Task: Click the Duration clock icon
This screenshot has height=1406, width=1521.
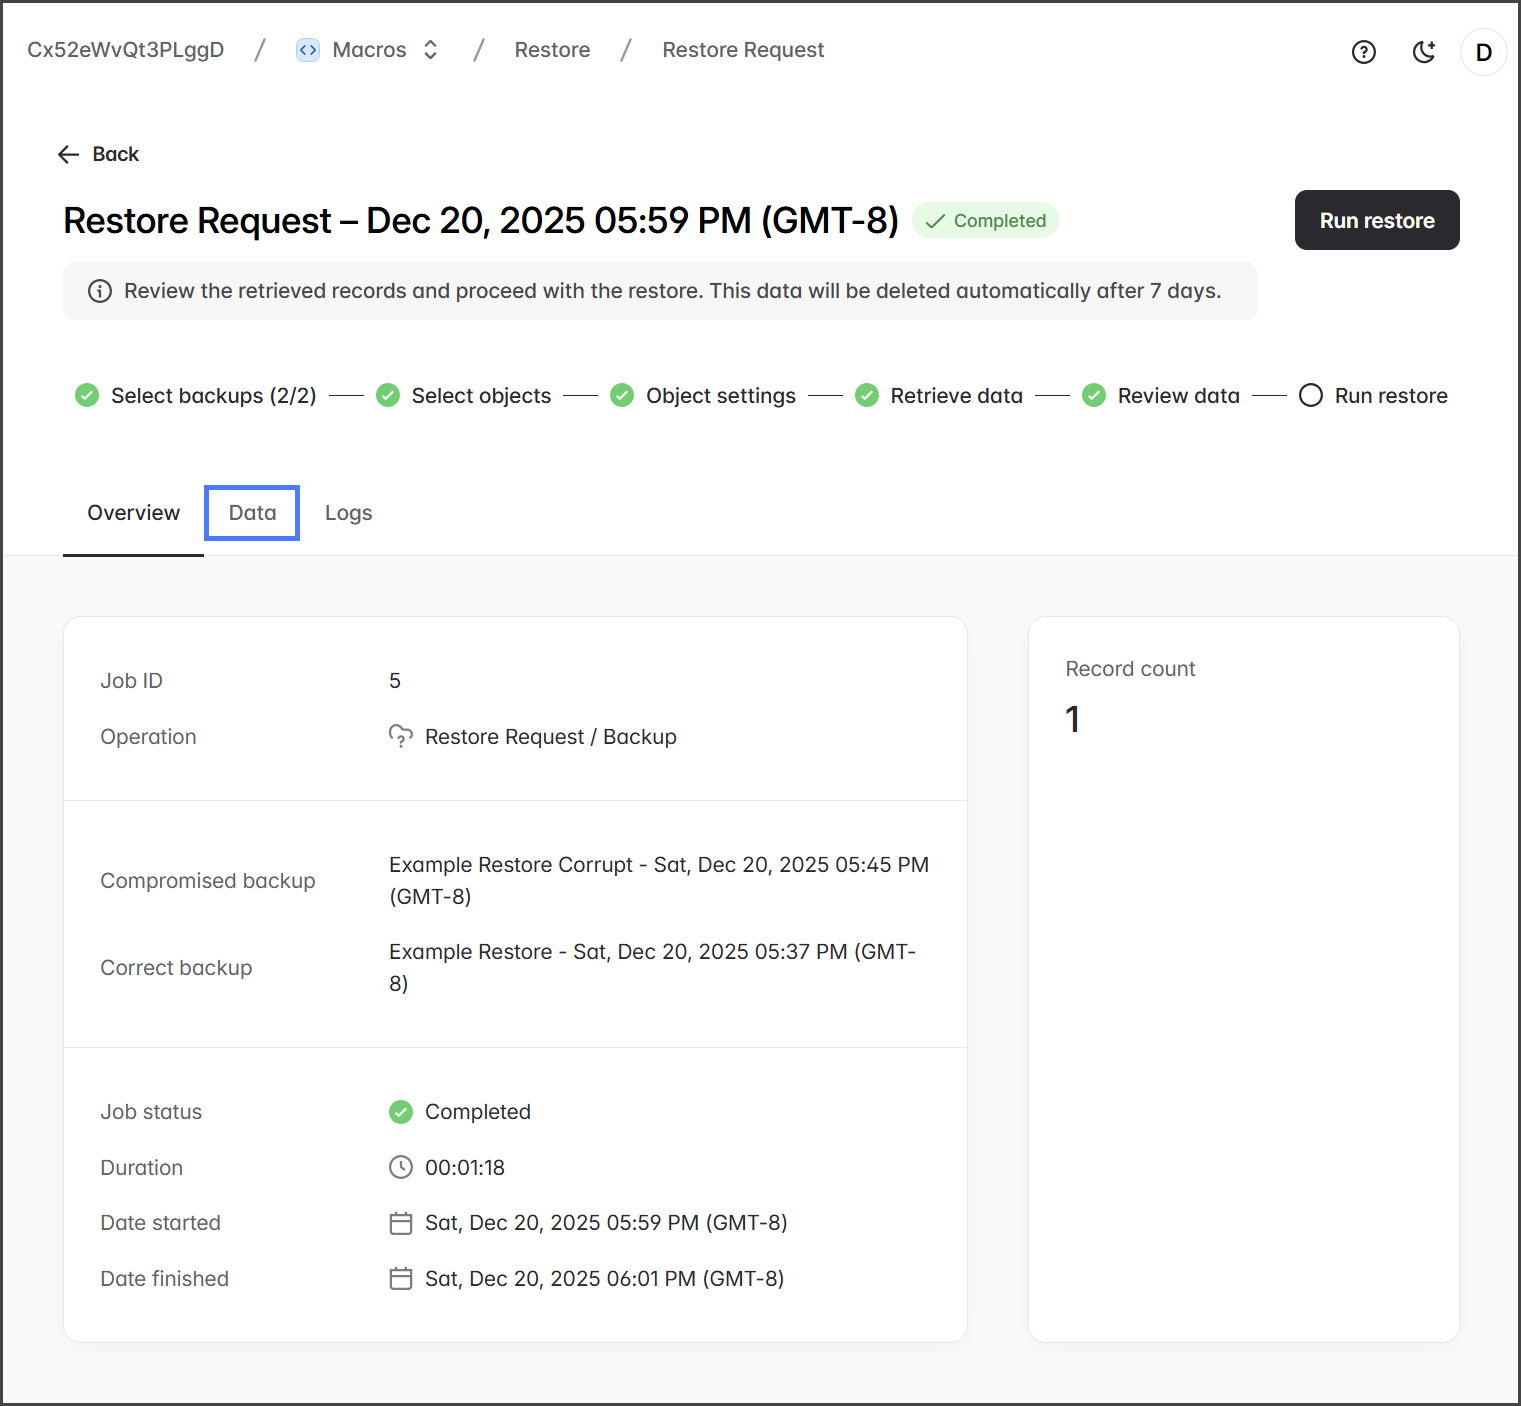Action: [x=401, y=1167]
